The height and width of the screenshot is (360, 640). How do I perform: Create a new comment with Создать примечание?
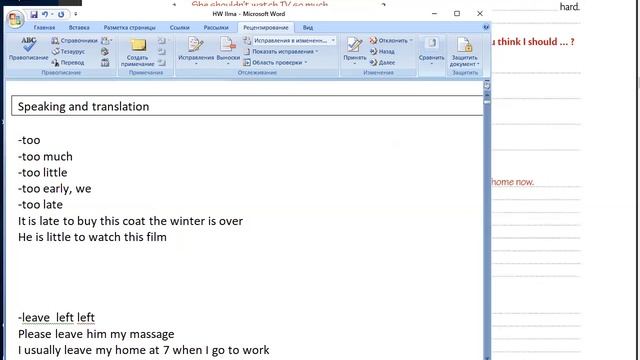tap(138, 52)
